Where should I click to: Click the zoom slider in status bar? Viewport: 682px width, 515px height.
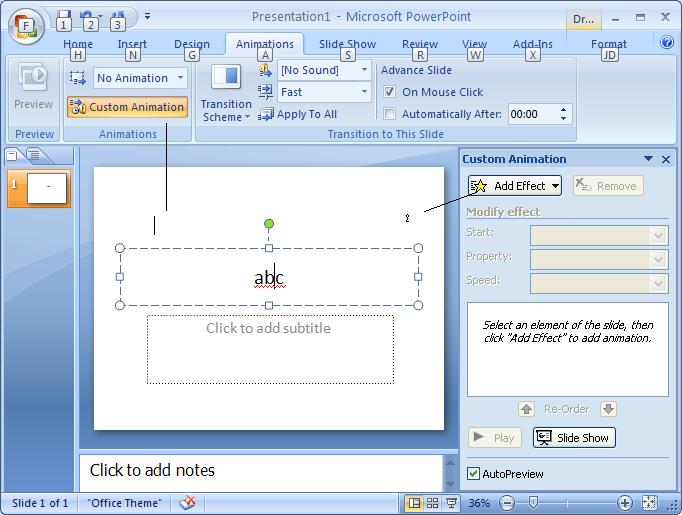[533, 503]
